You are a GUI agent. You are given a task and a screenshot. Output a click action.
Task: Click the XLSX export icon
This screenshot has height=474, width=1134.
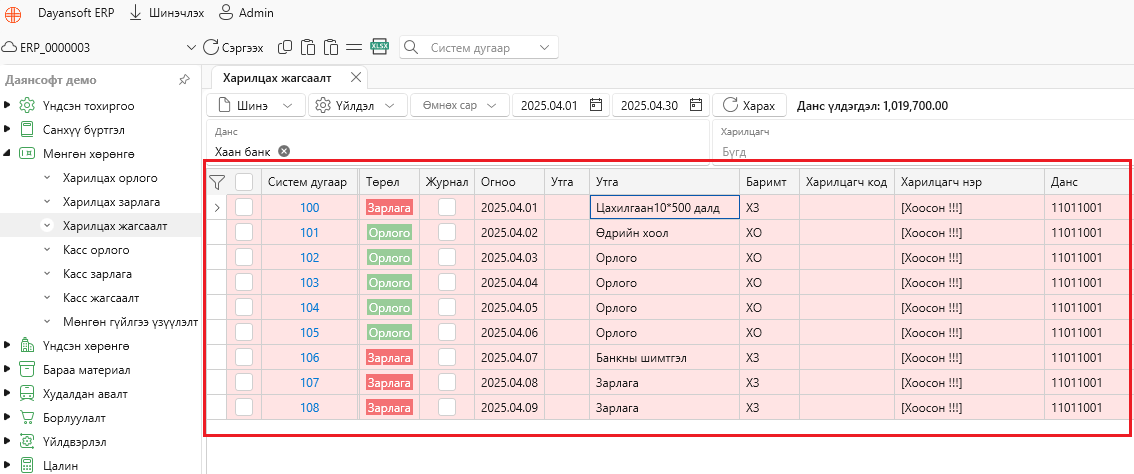tap(379, 47)
